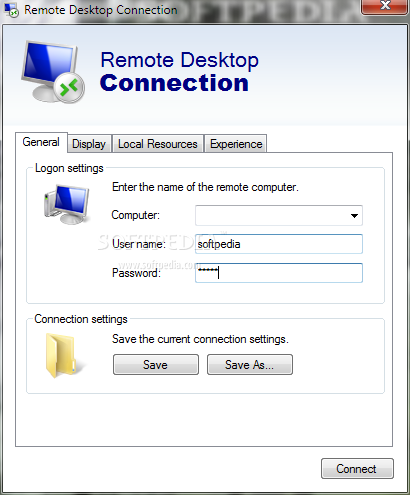Screen dimensions: 410x495
Task: Click the 'Connection settings' group title
Action: pos(81,319)
